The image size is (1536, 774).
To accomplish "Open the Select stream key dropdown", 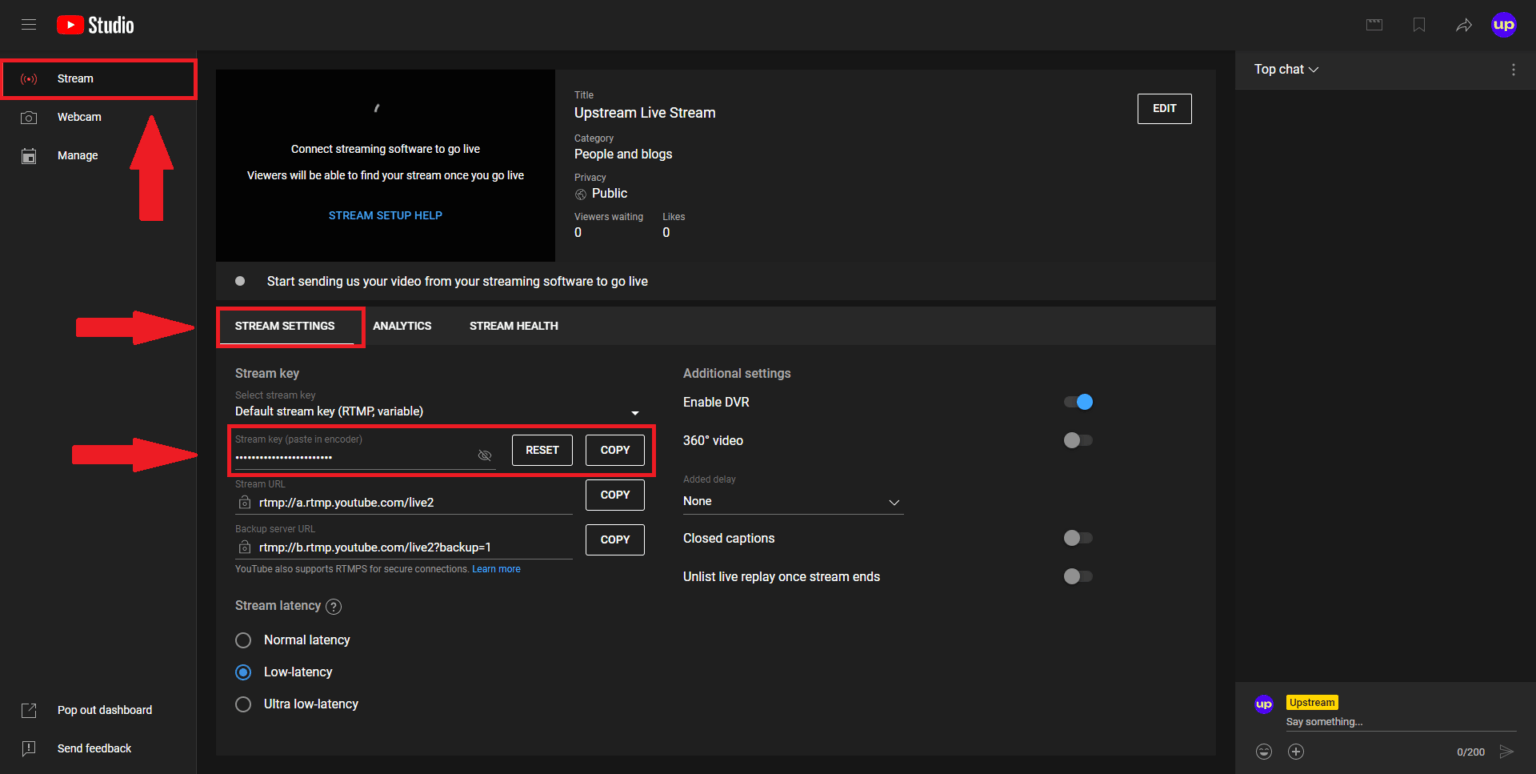I will [634, 411].
